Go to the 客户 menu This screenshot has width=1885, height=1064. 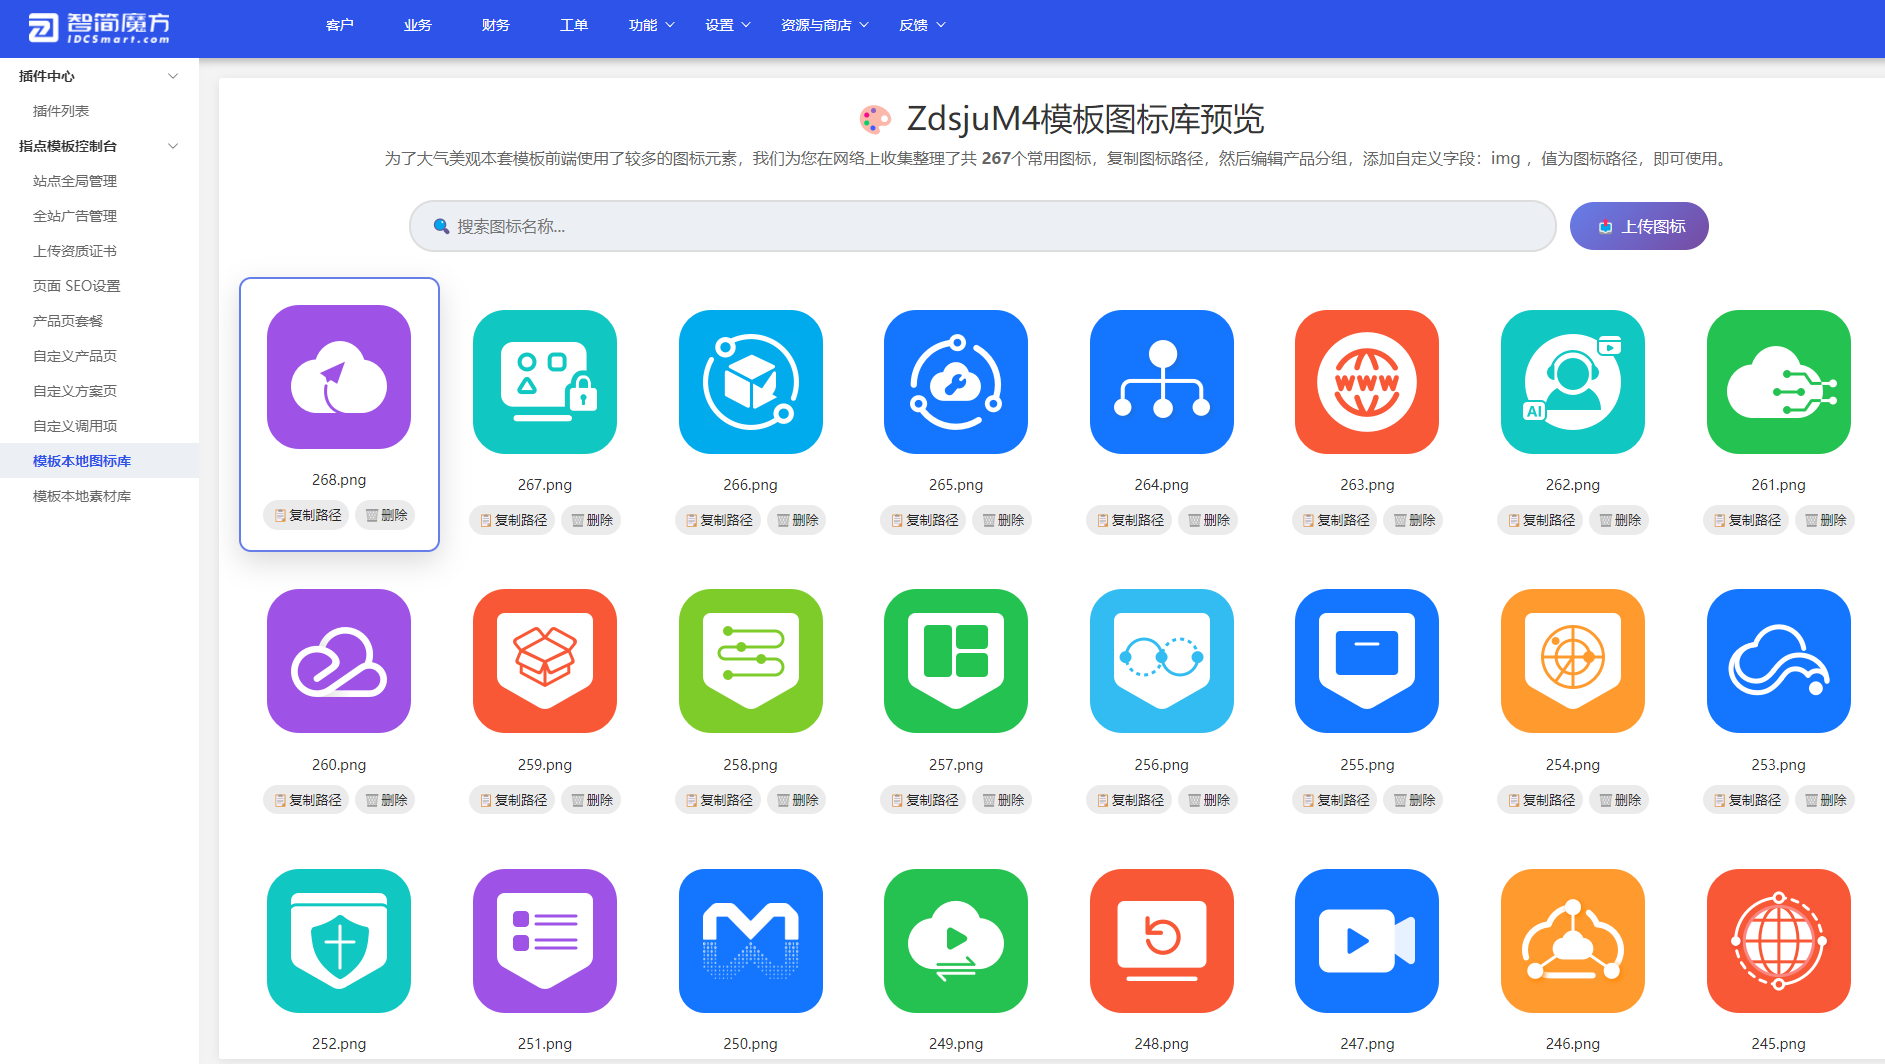(x=340, y=25)
